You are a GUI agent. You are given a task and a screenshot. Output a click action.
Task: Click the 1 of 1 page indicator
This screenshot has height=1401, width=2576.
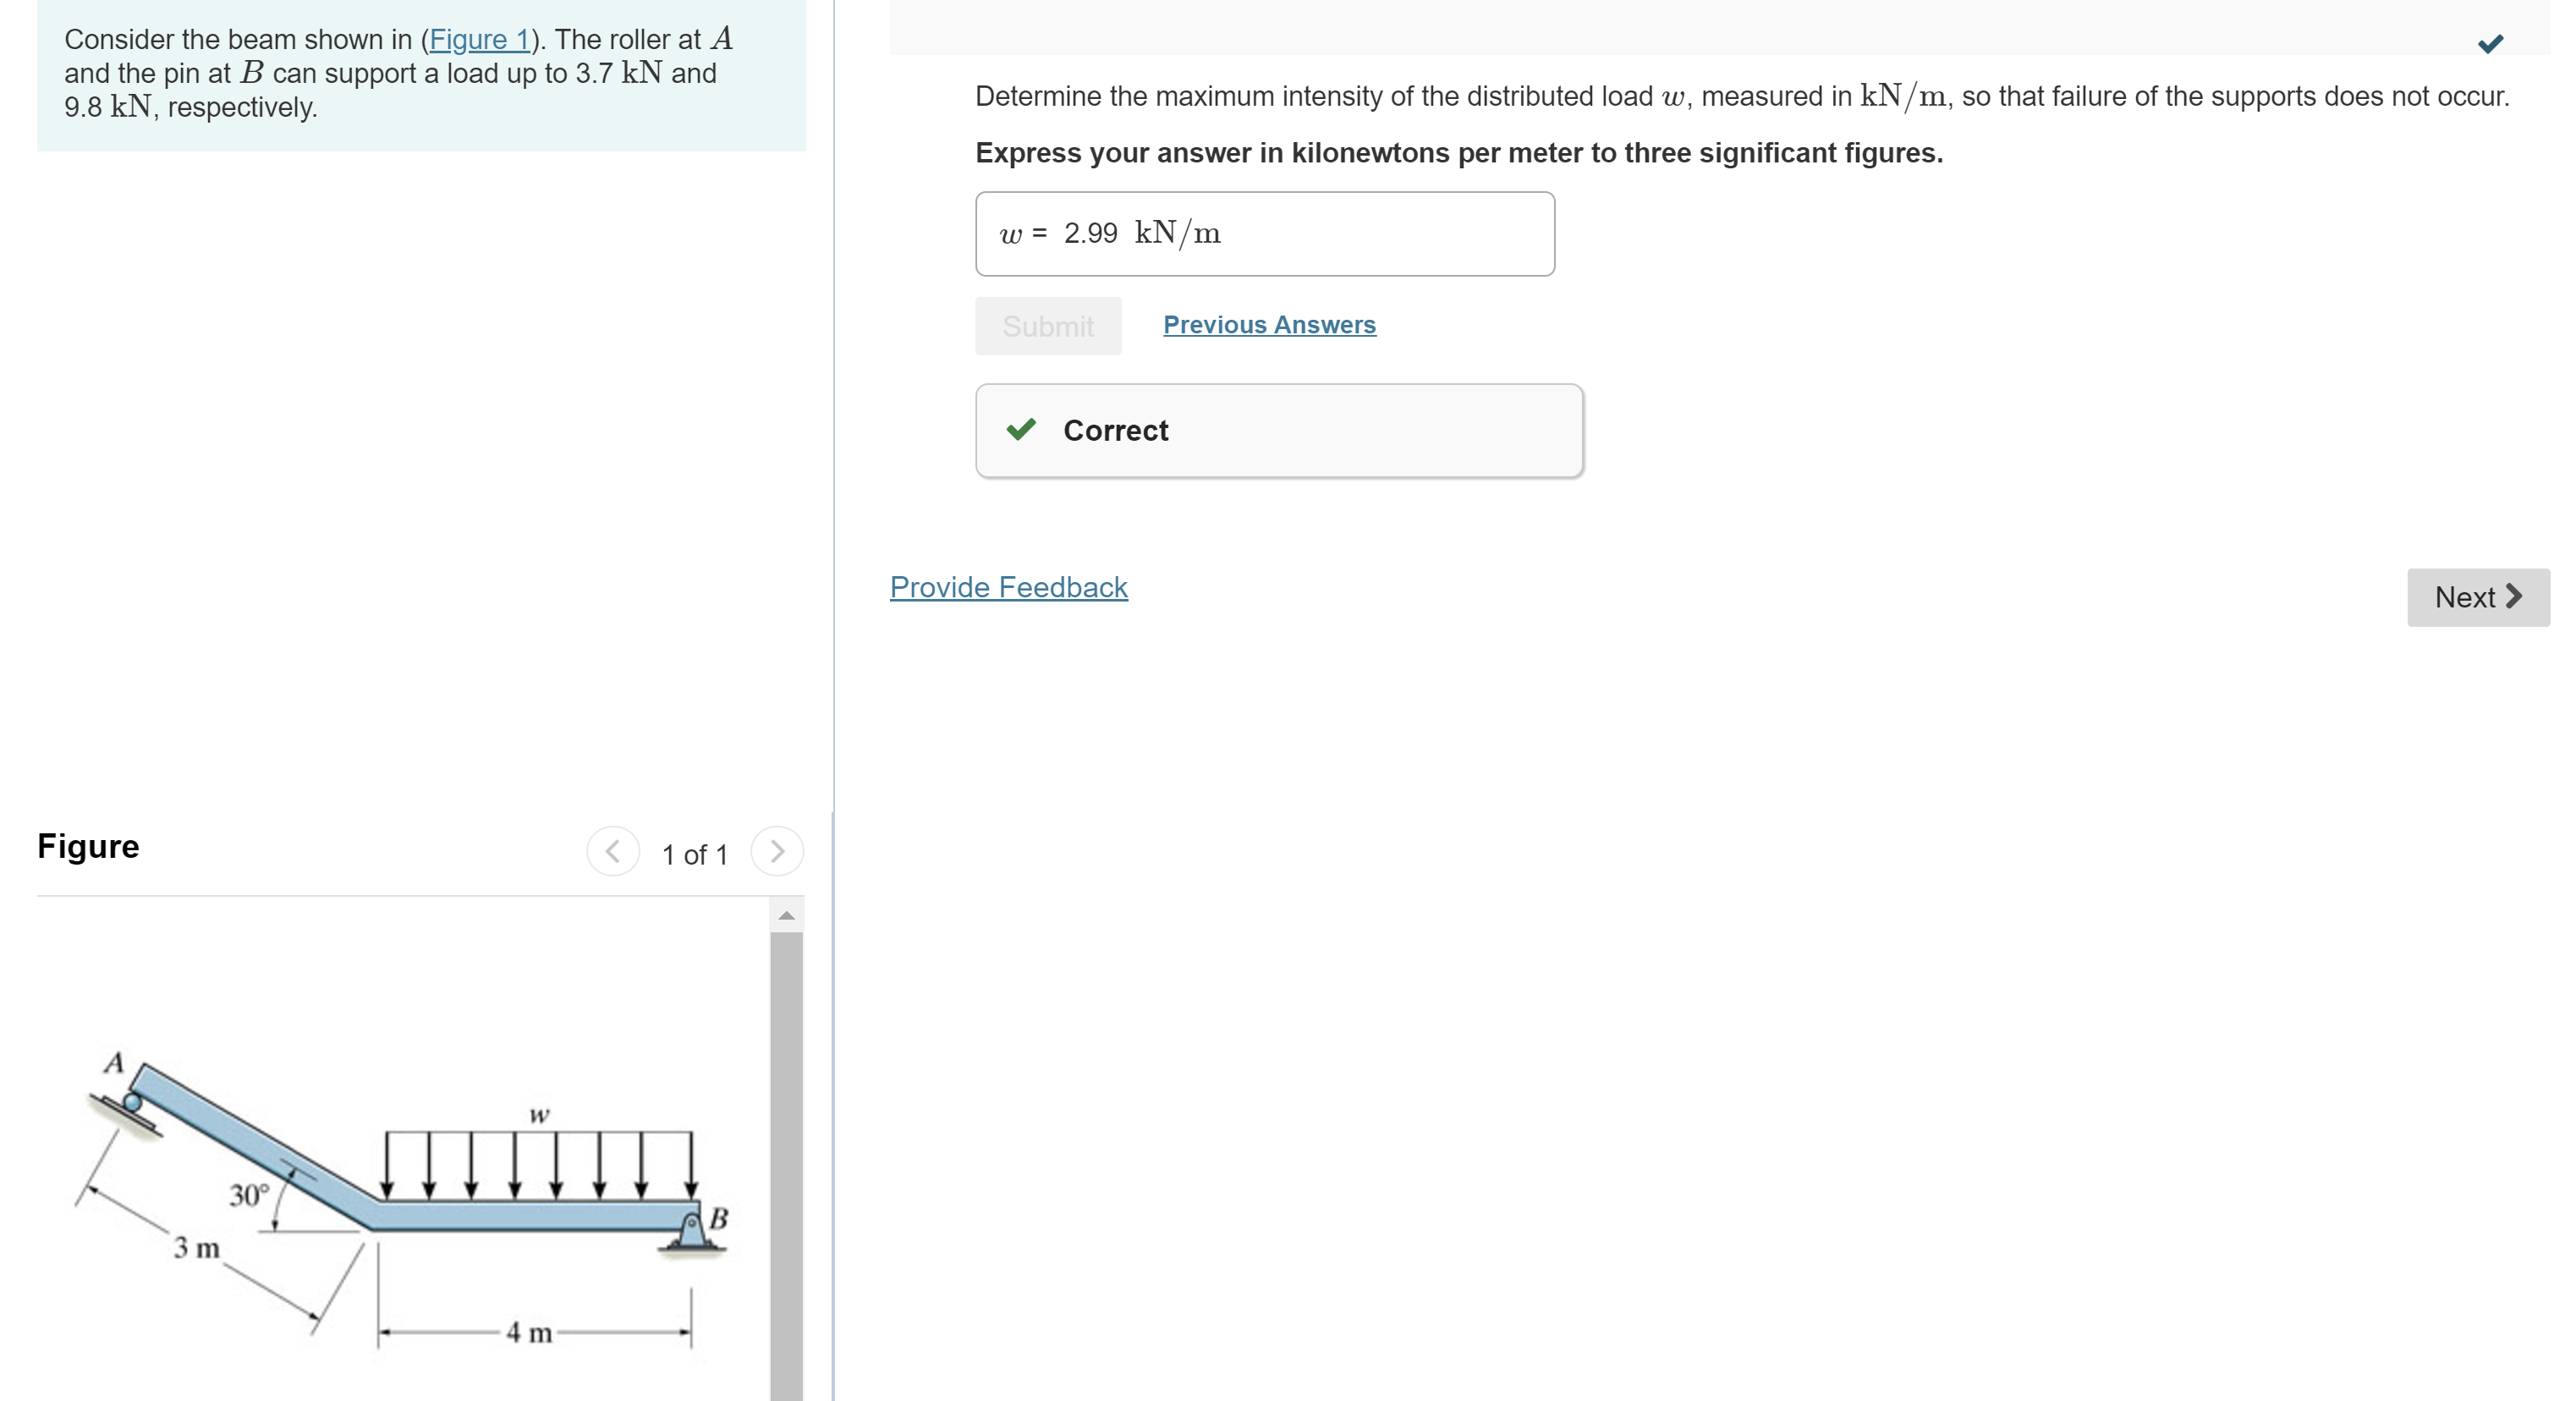696,853
